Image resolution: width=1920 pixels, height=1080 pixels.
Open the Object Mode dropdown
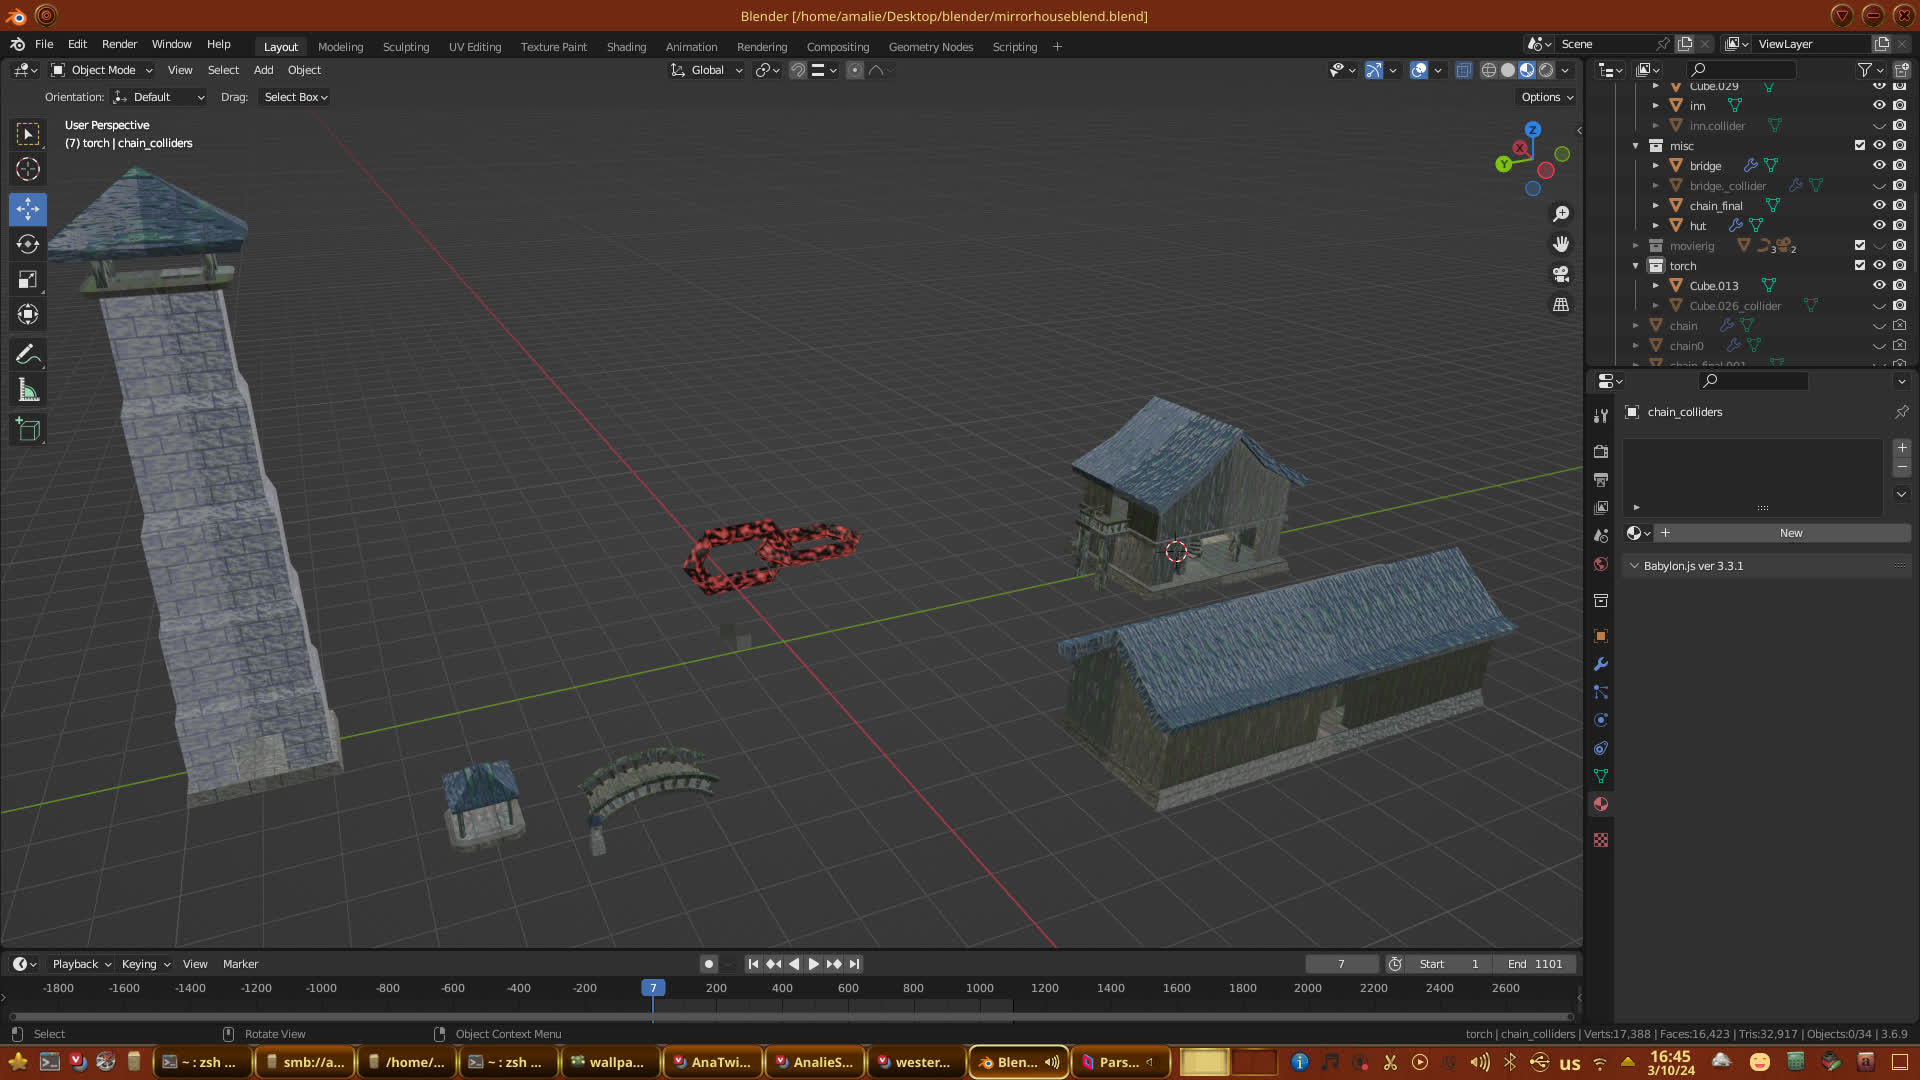(x=102, y=70)
